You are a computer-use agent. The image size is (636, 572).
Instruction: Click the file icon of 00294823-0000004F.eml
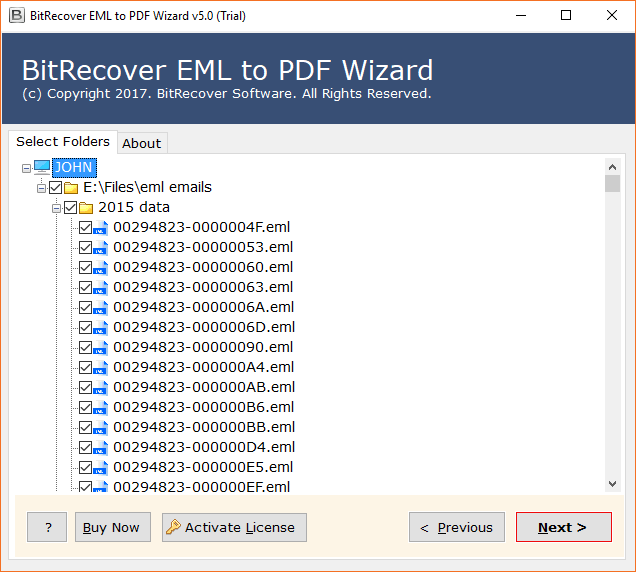pyautogui.click(x=101, y=228)
